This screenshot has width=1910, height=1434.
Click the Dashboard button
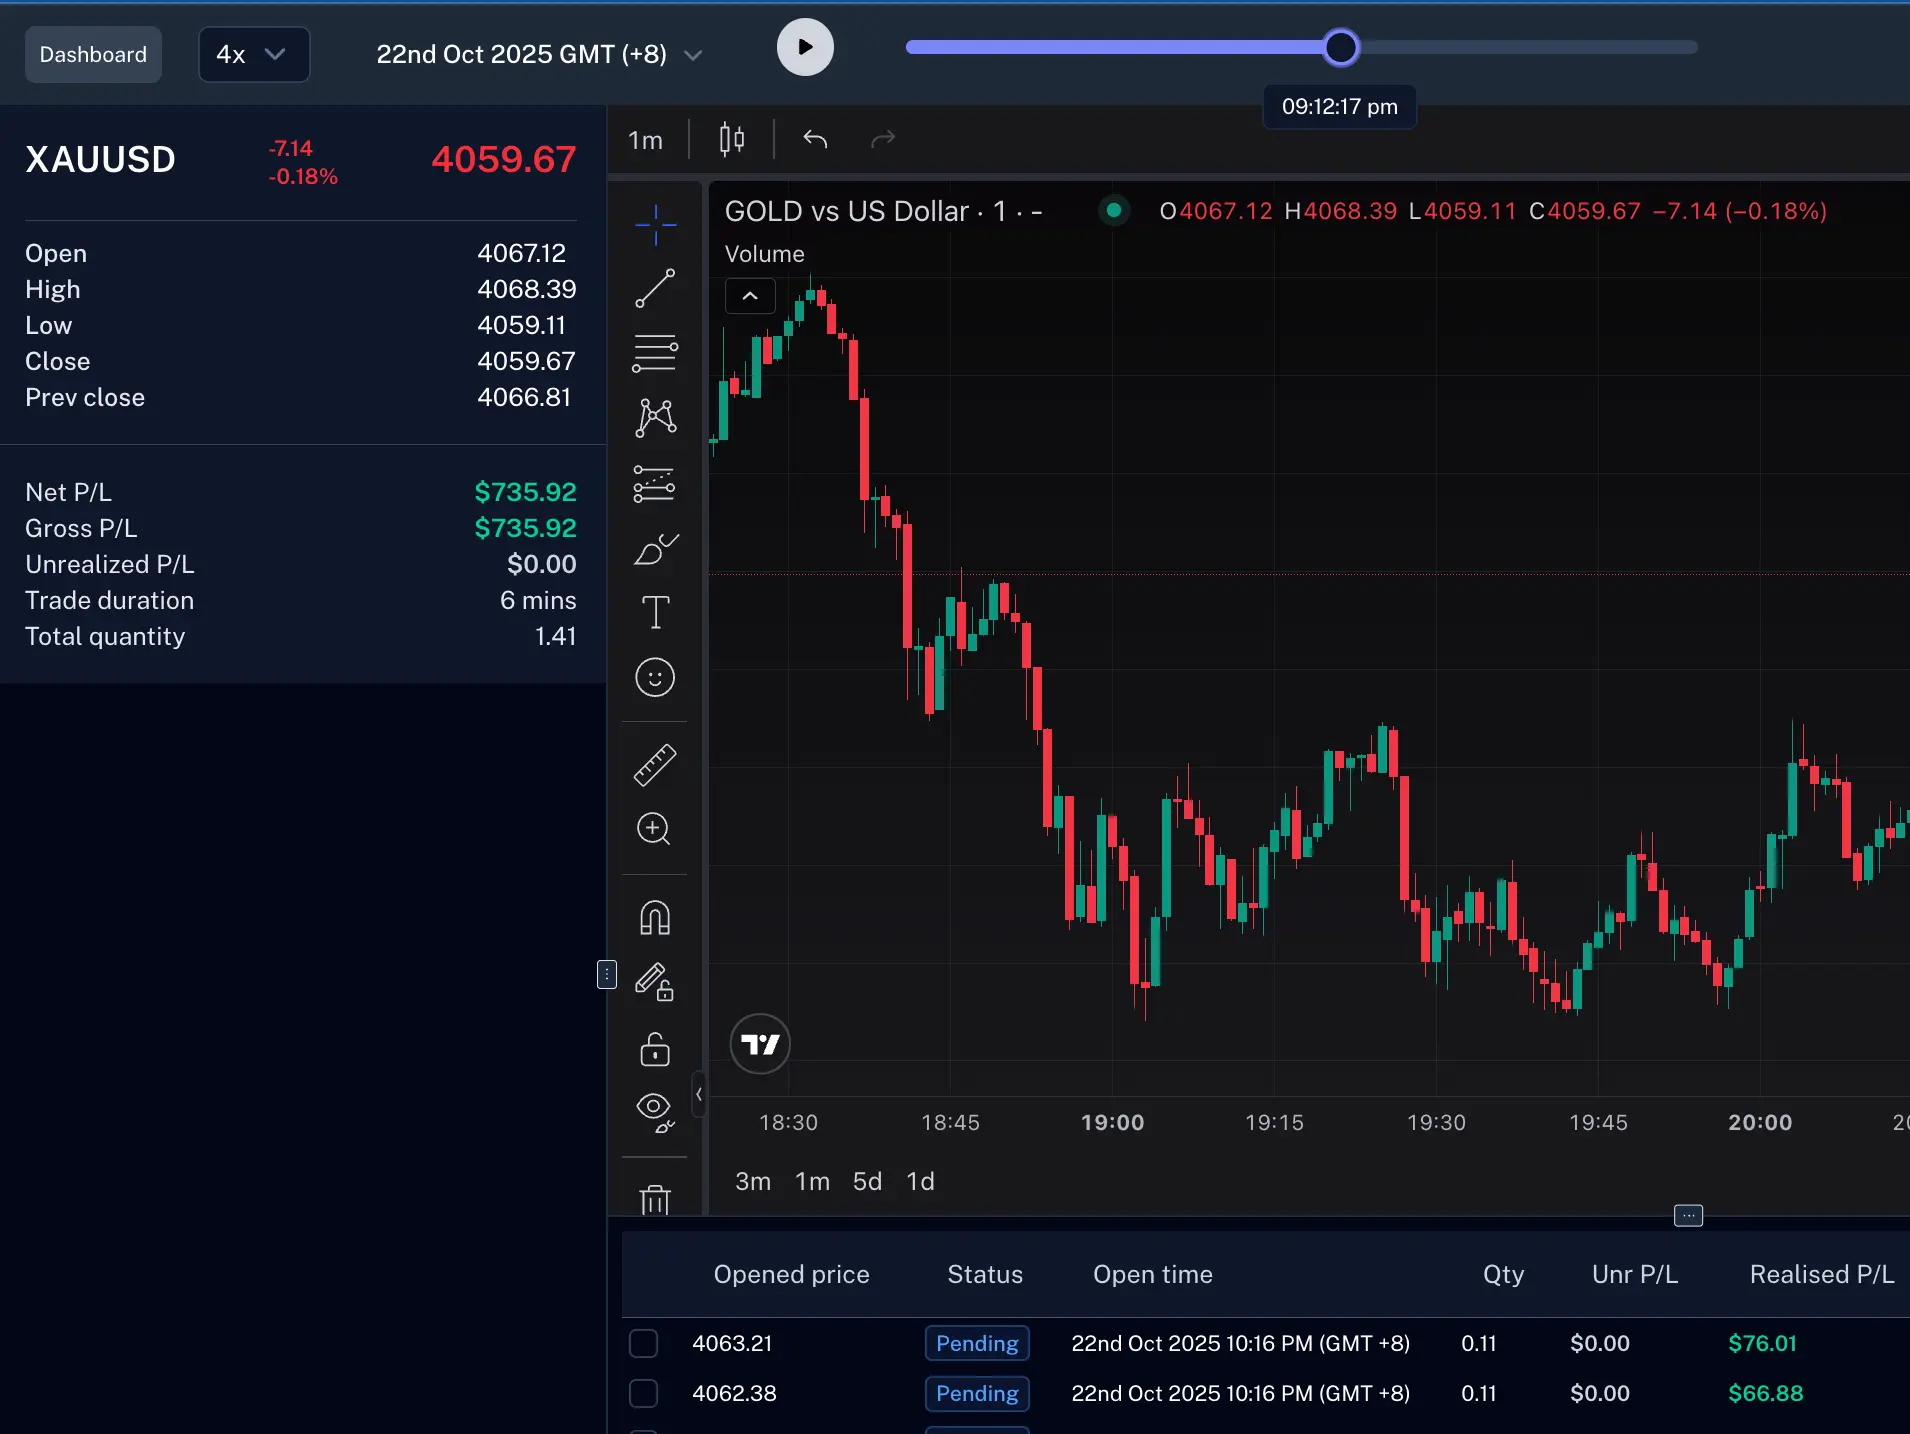click(93, 54)
